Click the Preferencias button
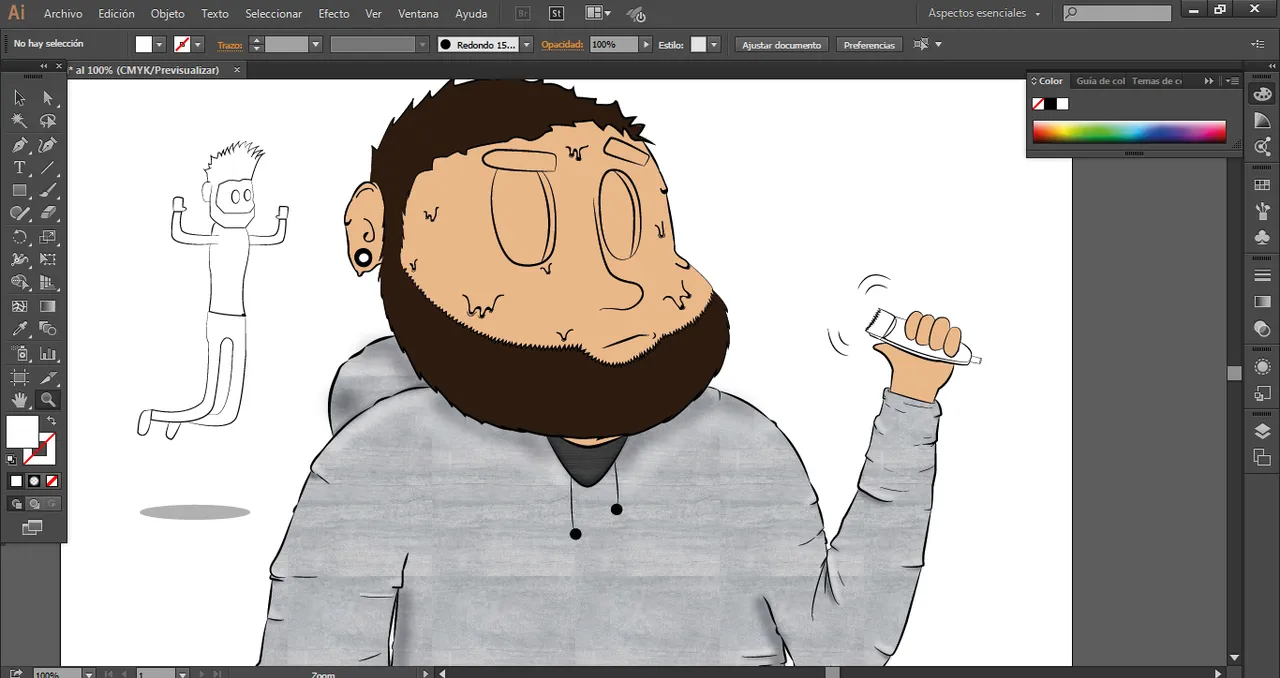The height and width of the screenshot is (678, 1280). (x=868, y=45)
